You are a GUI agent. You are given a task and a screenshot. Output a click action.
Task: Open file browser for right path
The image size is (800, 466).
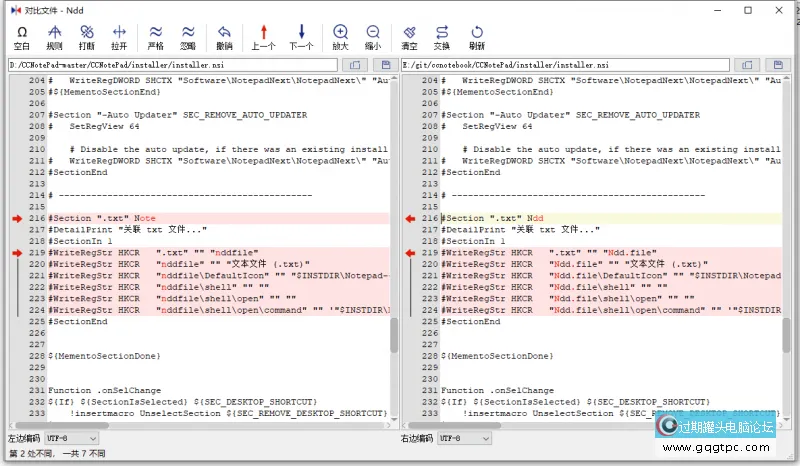click(747, 65)
